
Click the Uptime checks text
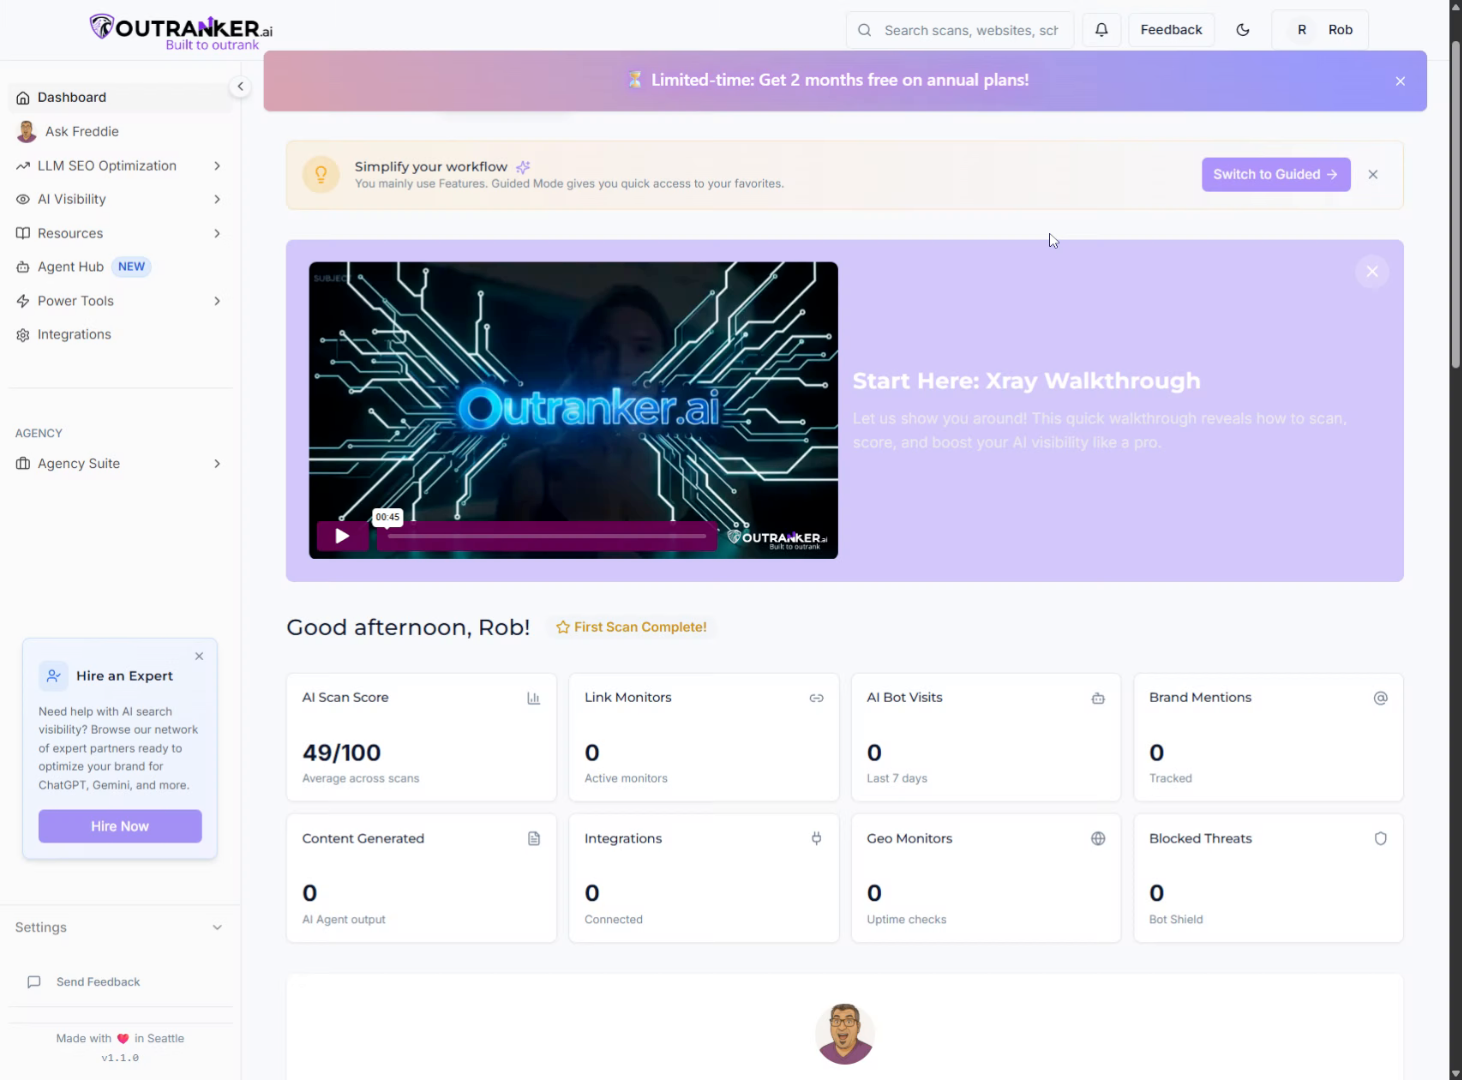click(x=906, y=919)
